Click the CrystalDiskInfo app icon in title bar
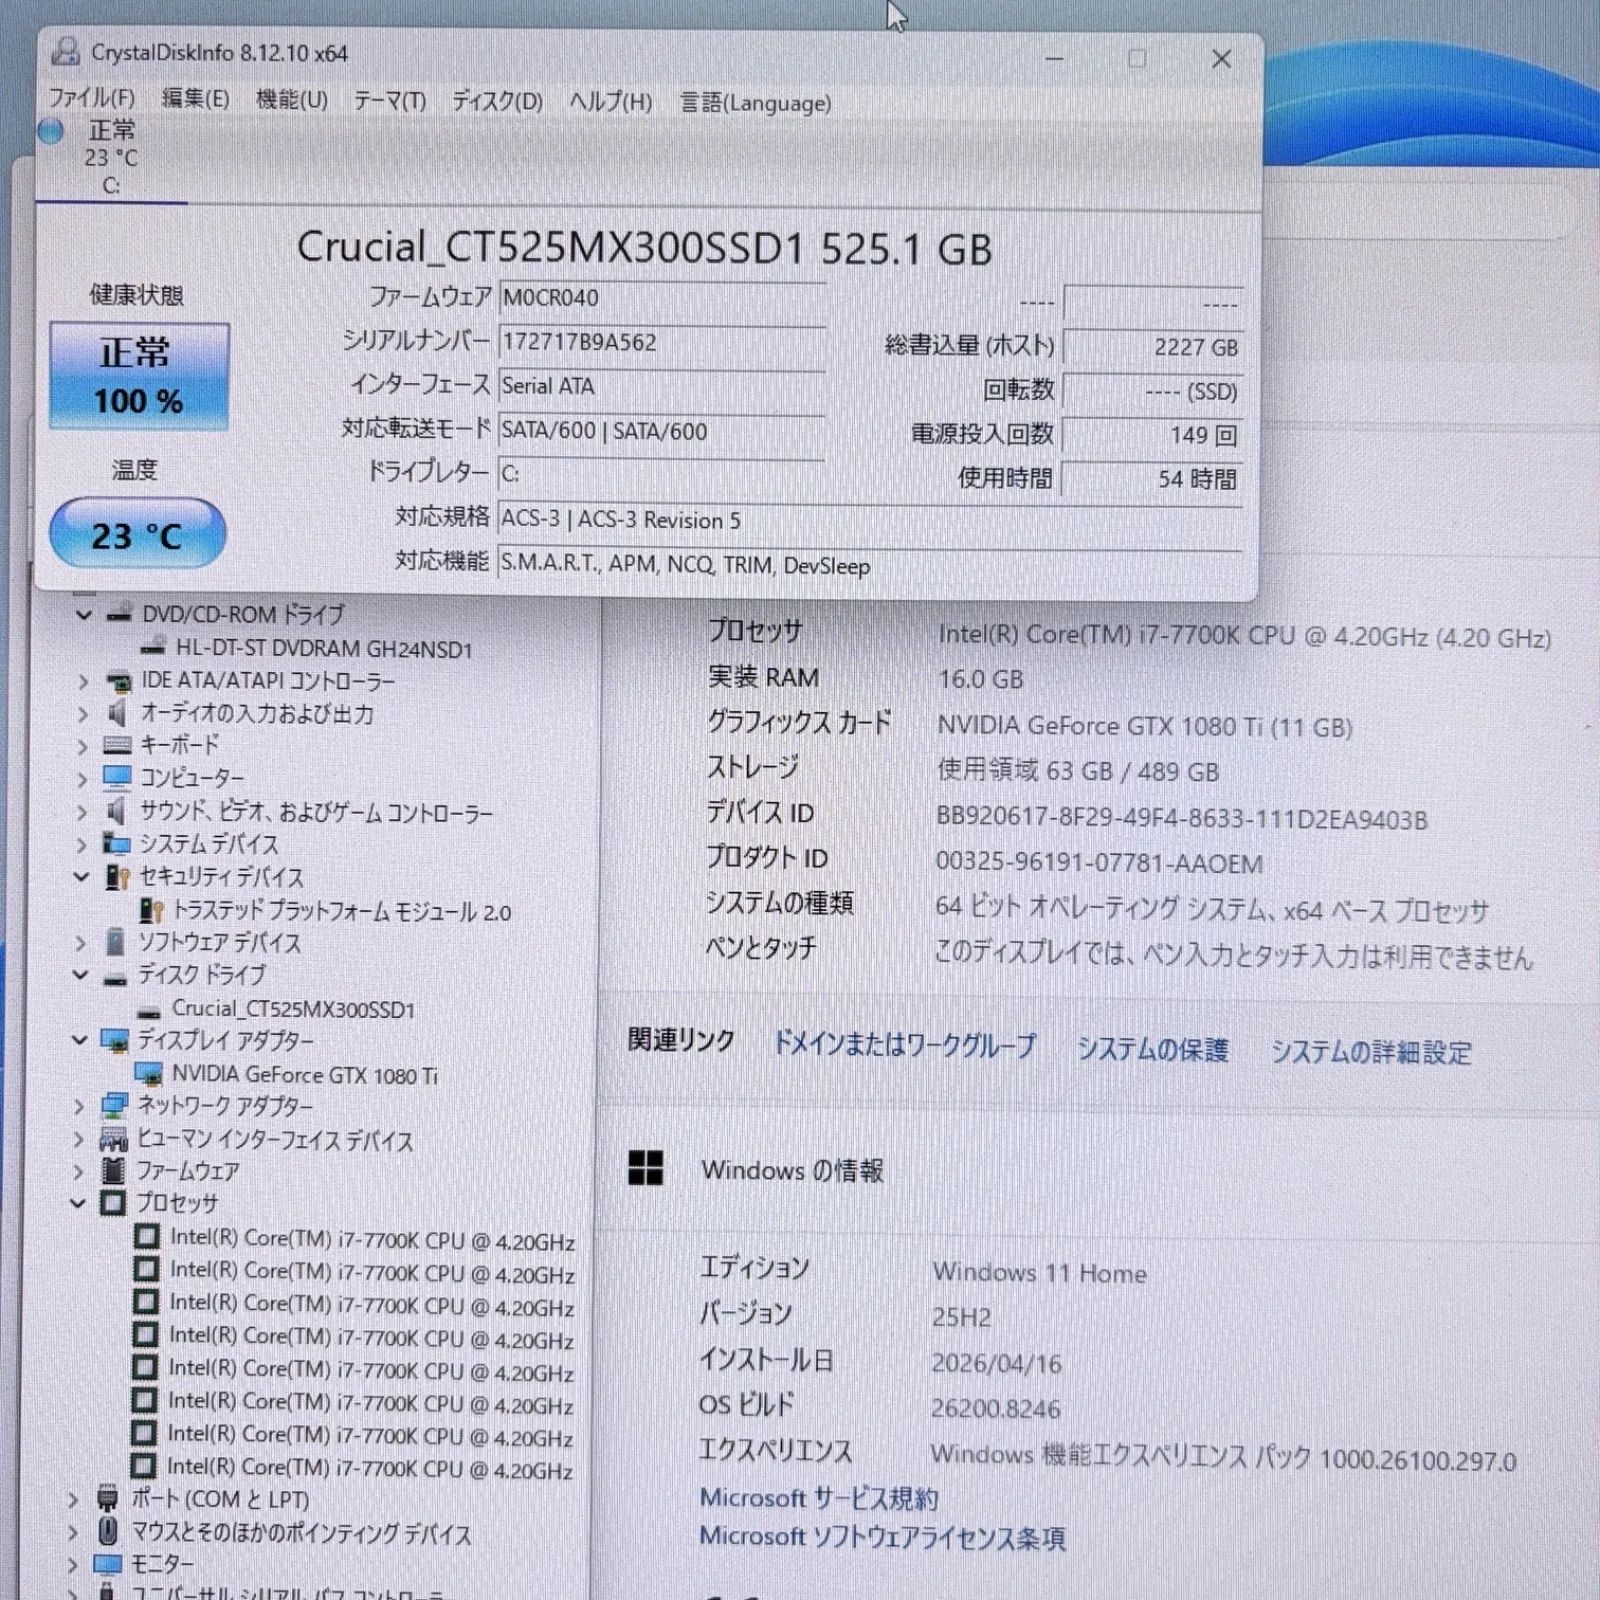Image resolution: width=1600 pixels, height=1600 pixels. click(66, 51)
